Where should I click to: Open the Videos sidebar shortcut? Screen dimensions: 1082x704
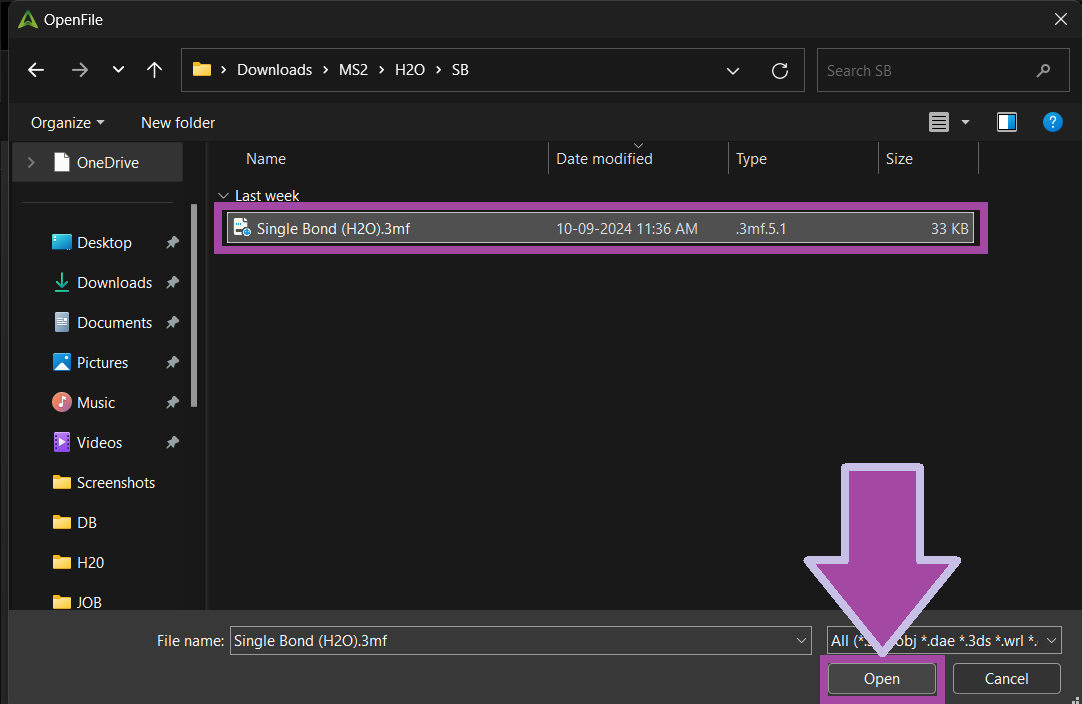(x=99, y=443)
